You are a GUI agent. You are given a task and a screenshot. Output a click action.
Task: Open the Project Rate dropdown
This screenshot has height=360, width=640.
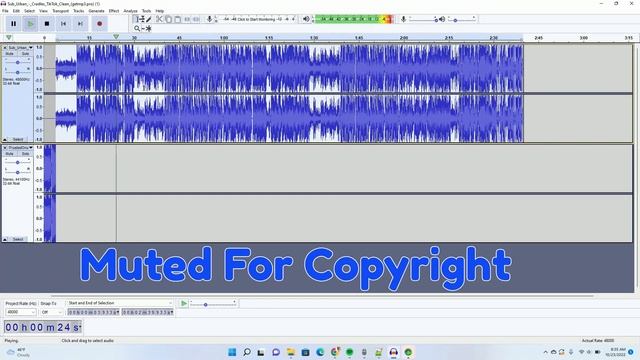click(20, 312)
